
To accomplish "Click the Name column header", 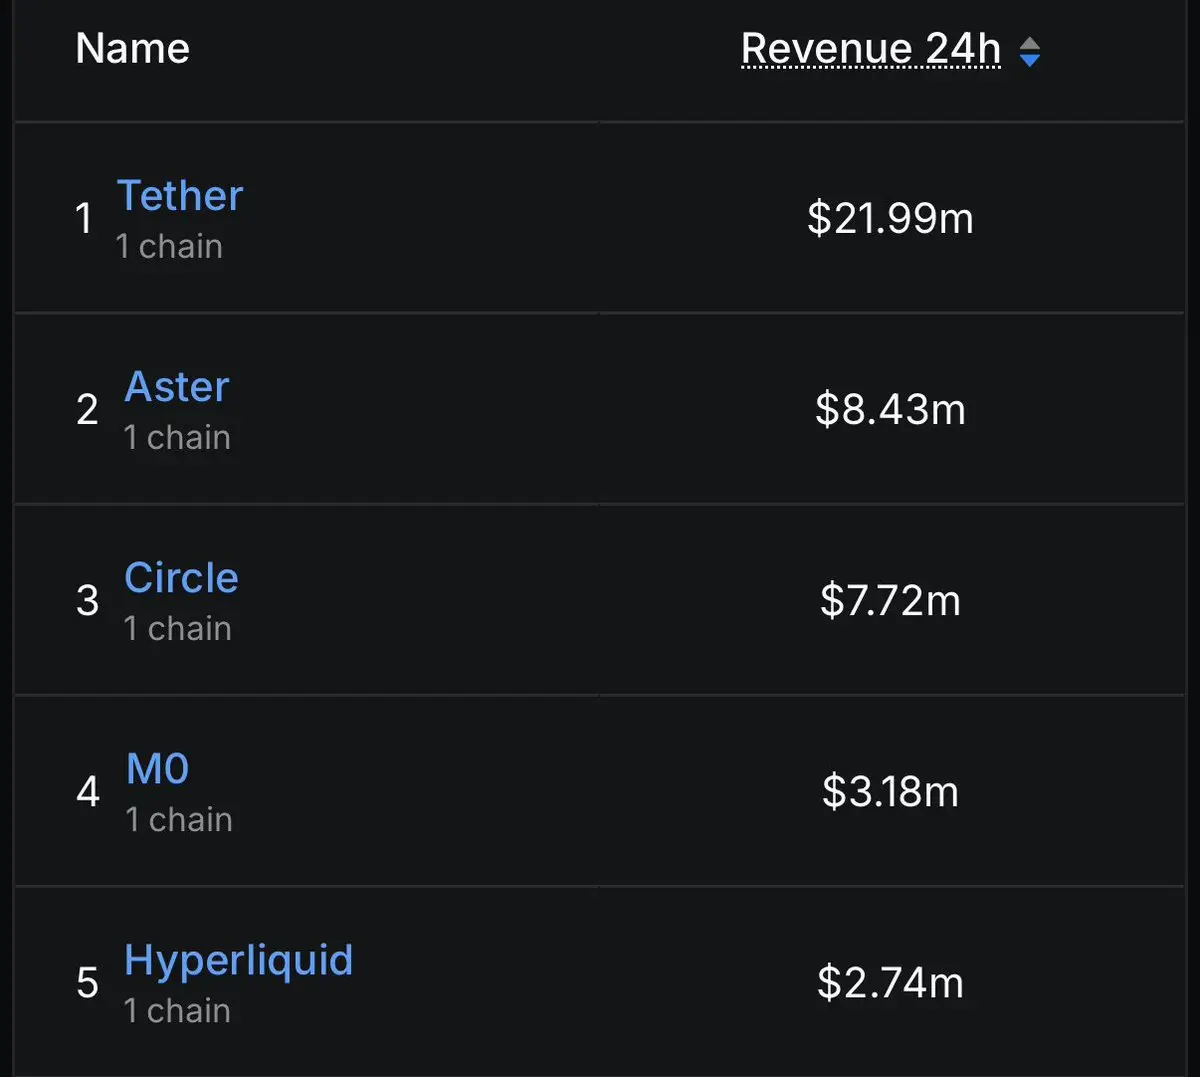I will 133,48.
